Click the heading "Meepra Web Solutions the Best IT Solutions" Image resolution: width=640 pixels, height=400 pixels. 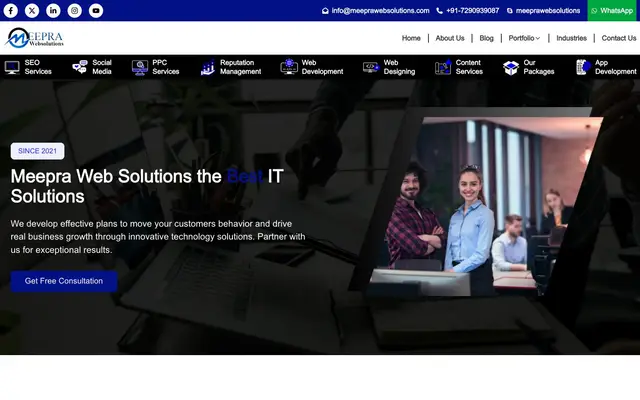click(147, 186)
